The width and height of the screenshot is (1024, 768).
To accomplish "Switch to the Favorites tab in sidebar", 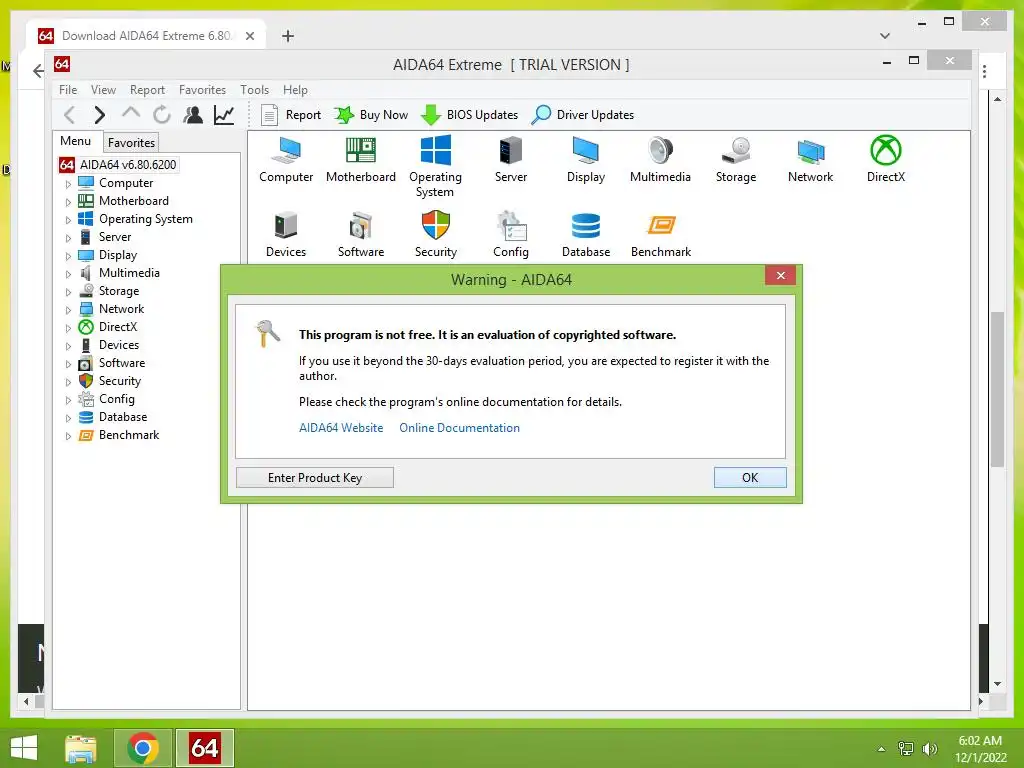I will pos(131,142).
